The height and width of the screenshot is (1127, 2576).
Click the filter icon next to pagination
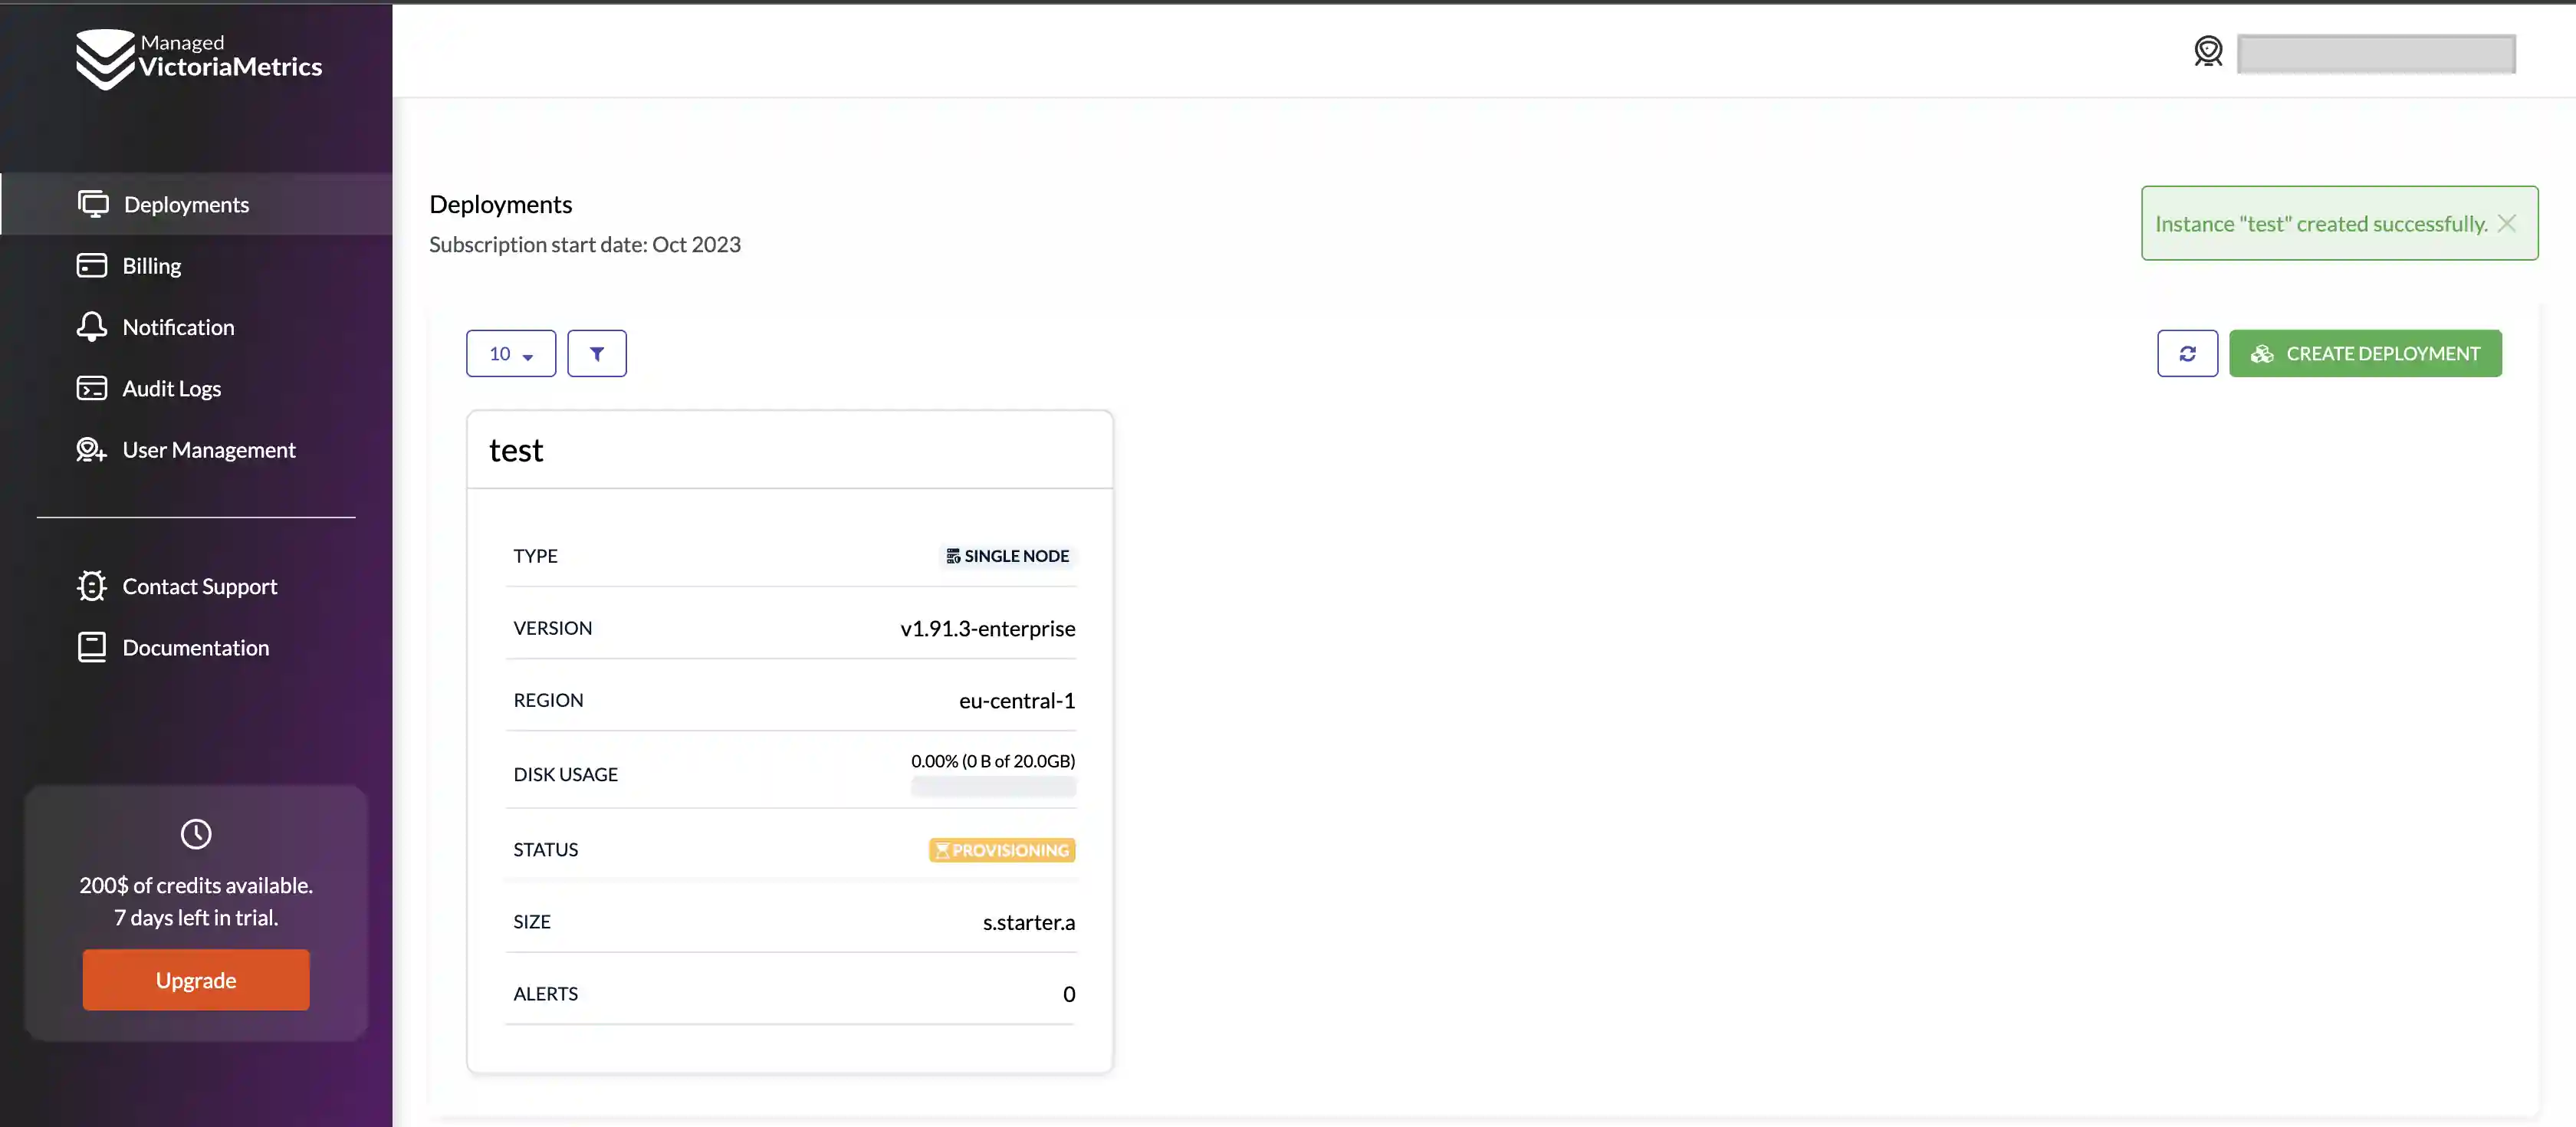[596, 353]
